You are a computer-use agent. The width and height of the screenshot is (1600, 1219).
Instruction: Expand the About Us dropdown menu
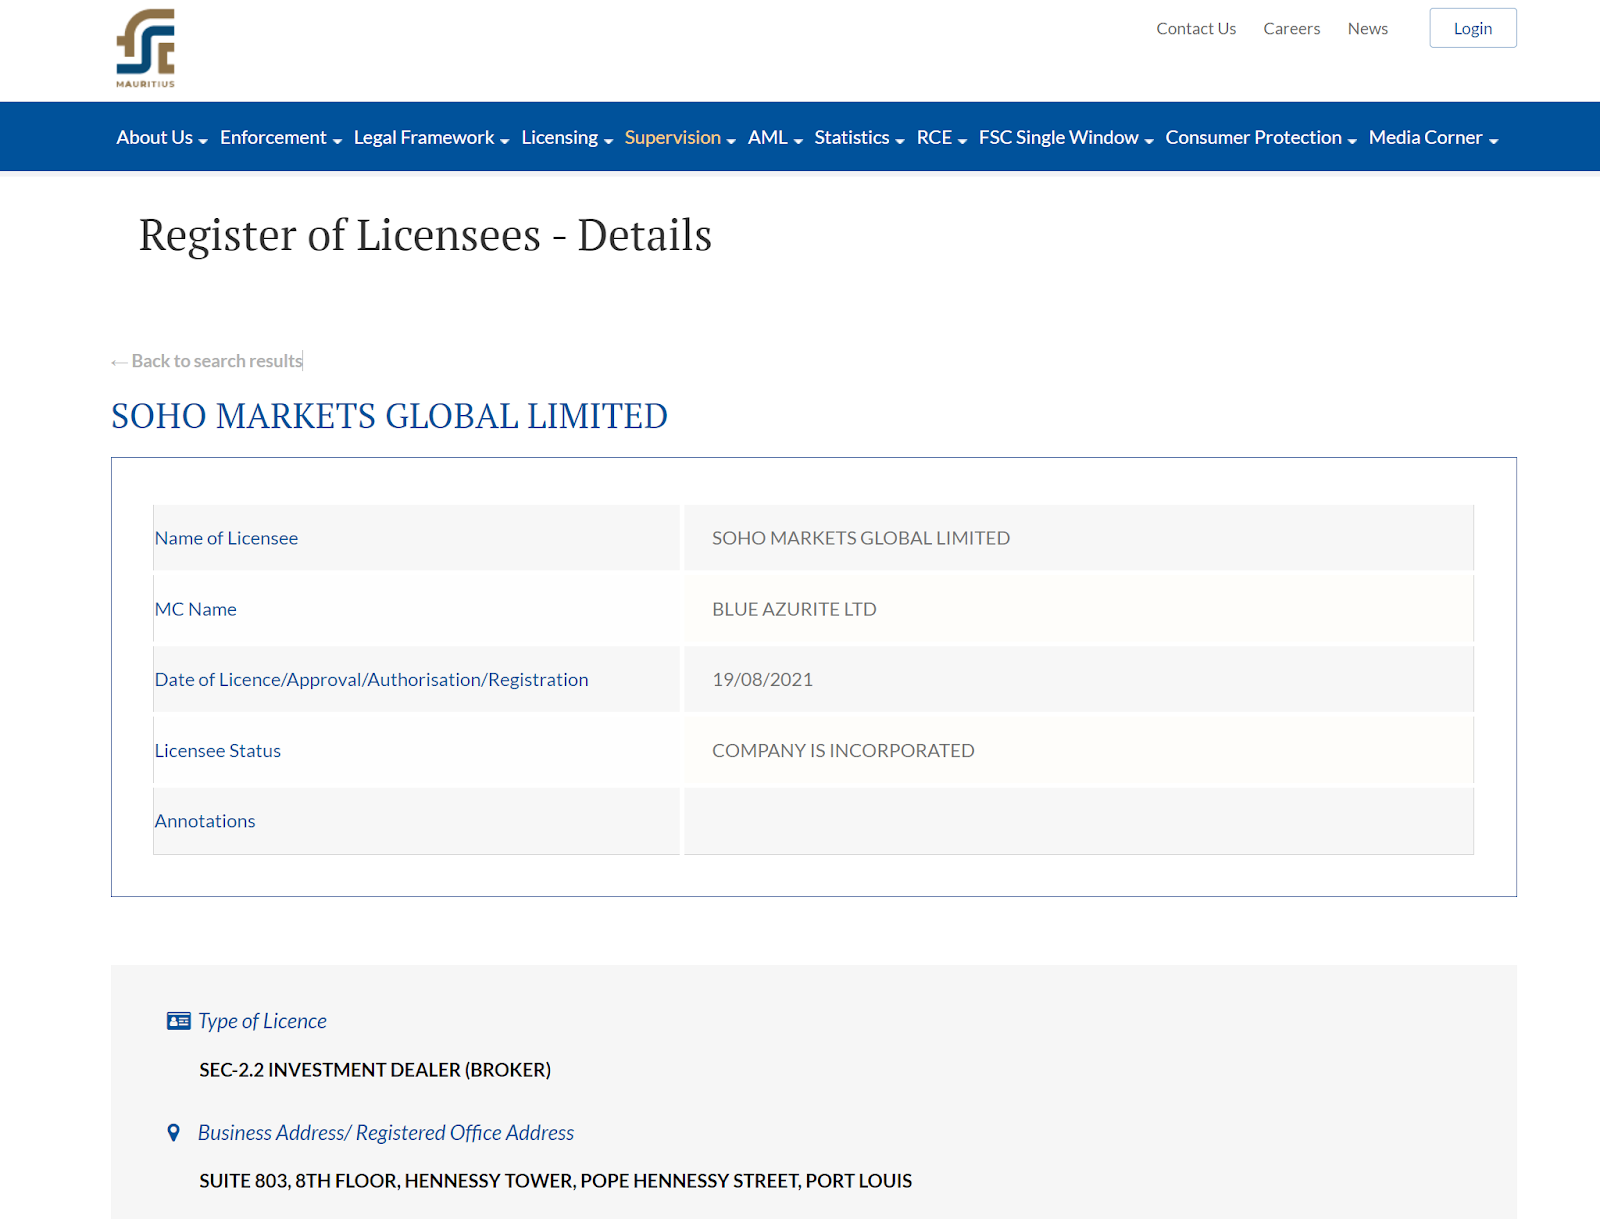[x=161, y=138]
